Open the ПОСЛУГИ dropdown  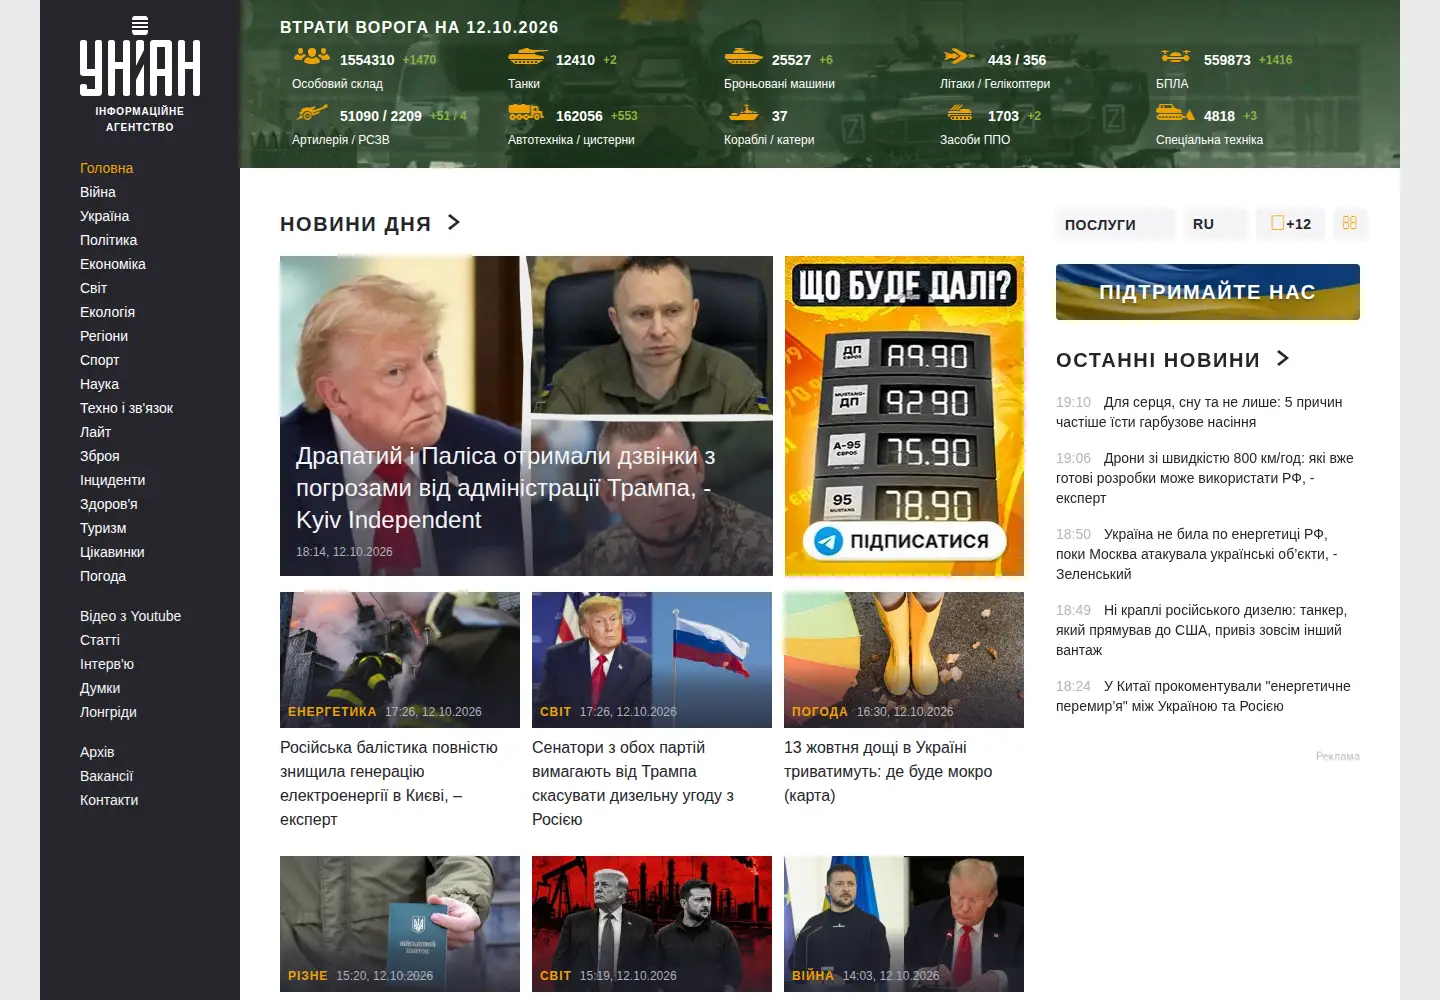pos(1115,224)
